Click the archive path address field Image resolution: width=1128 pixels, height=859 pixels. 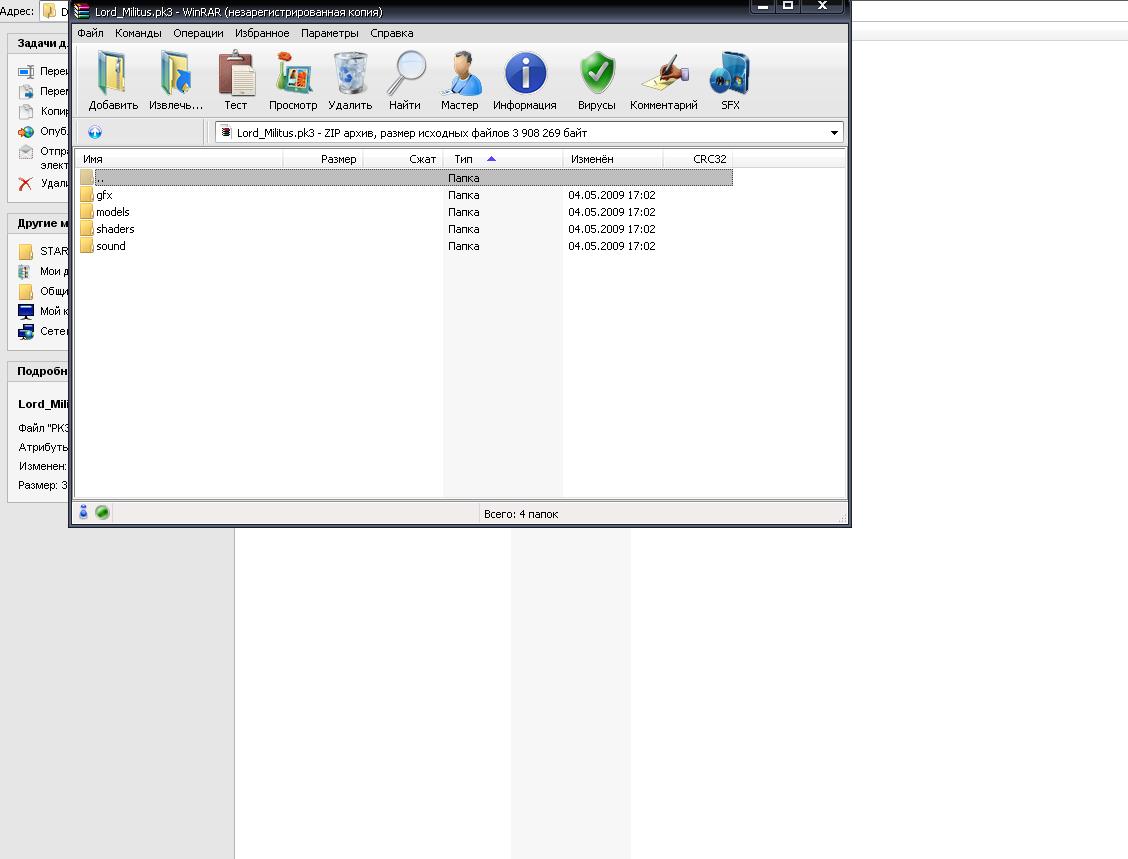click(x=529, y=133)
